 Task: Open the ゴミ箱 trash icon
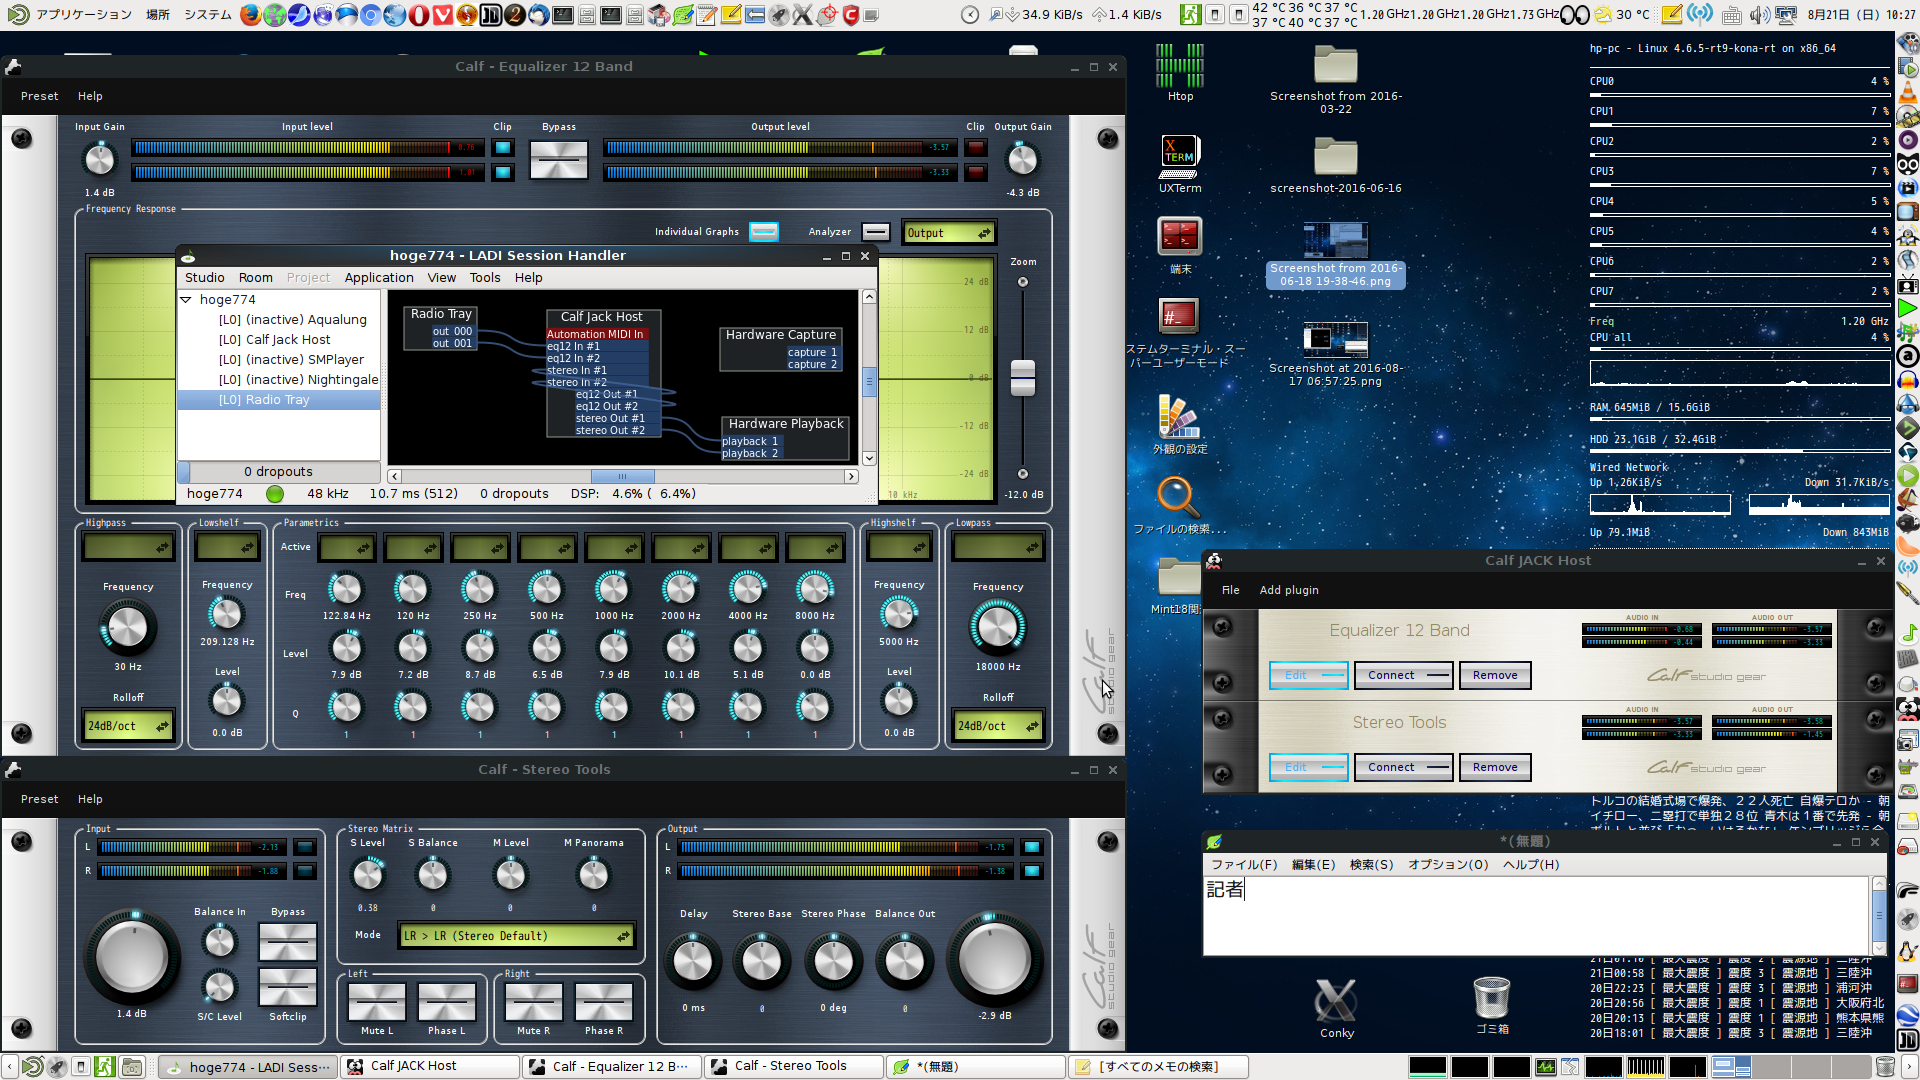tap(1492, 1005)
